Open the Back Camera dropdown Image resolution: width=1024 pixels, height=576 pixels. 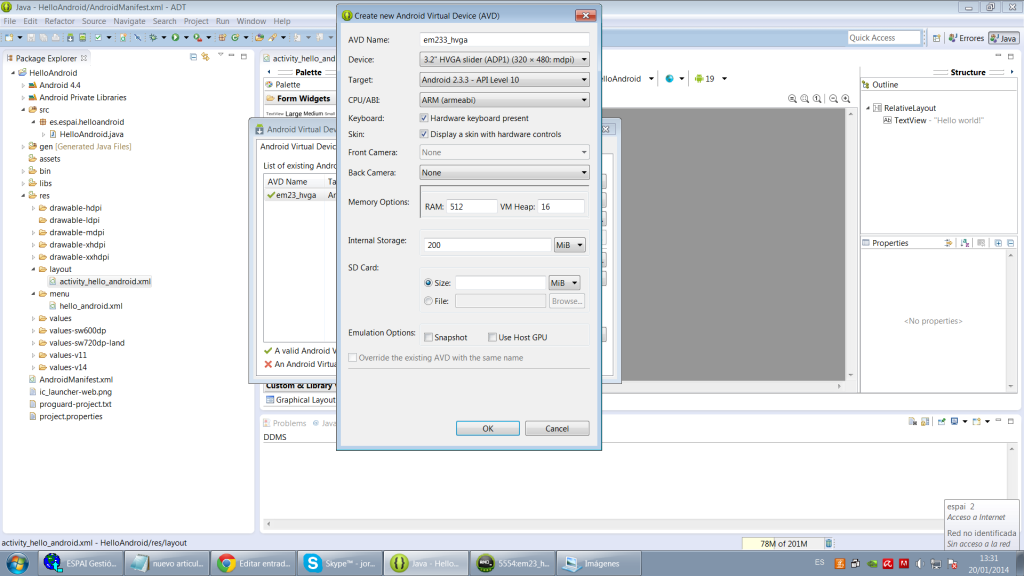[505, 173]
